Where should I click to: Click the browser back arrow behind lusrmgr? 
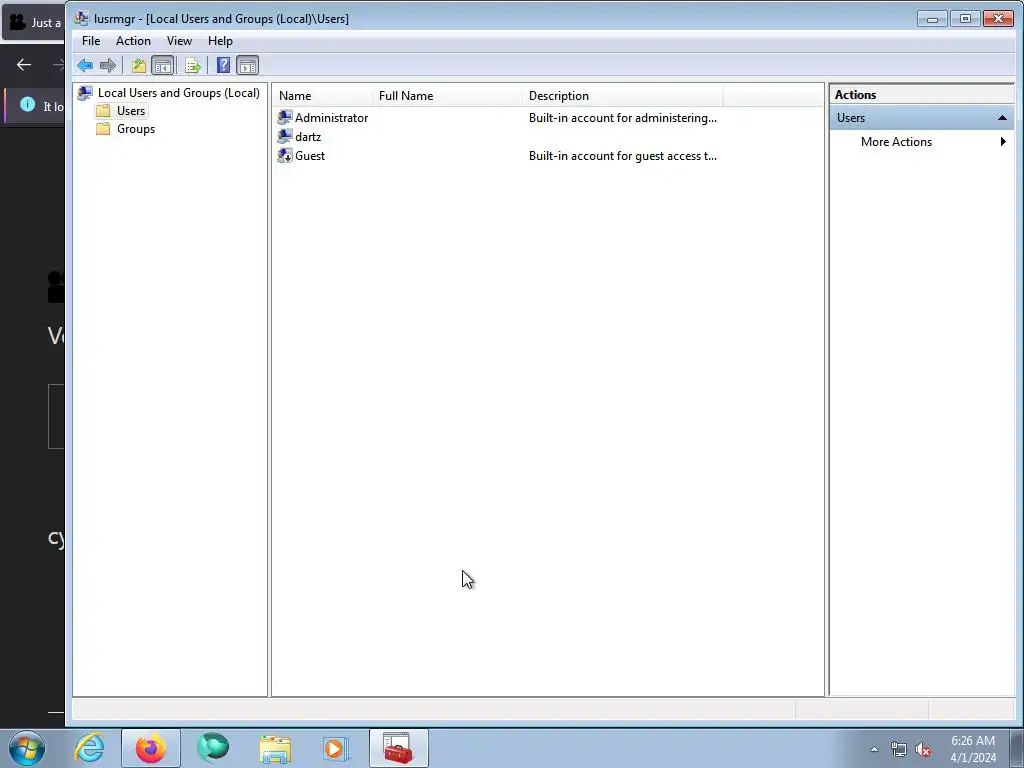tap(24, 65)
